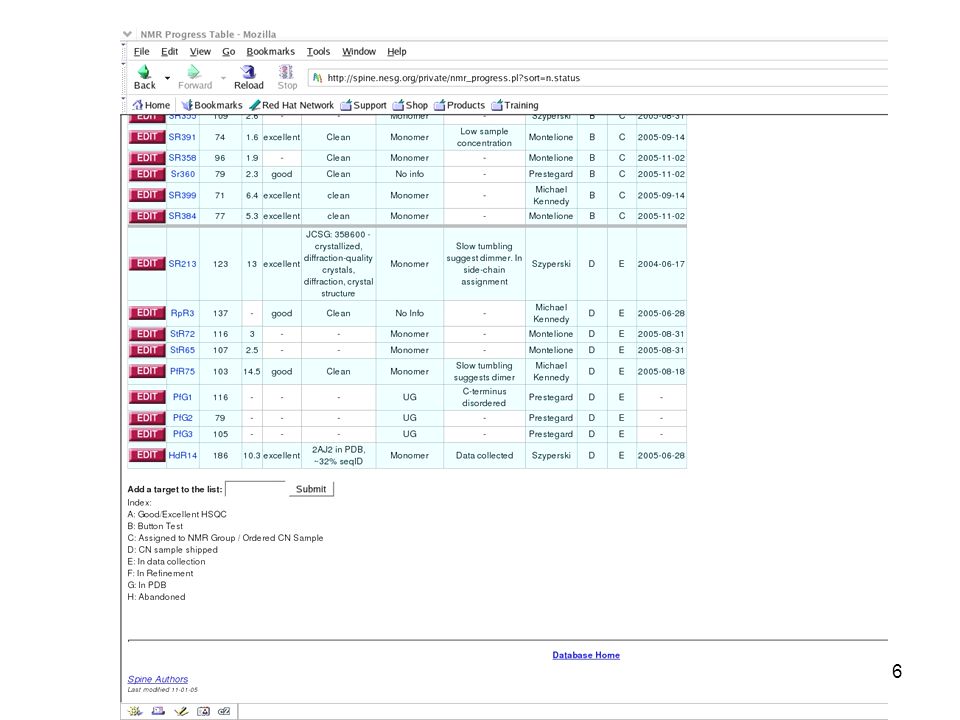Open the Bookmarks menu
Viewport: 960px width, 720px height.
(271, 51)
